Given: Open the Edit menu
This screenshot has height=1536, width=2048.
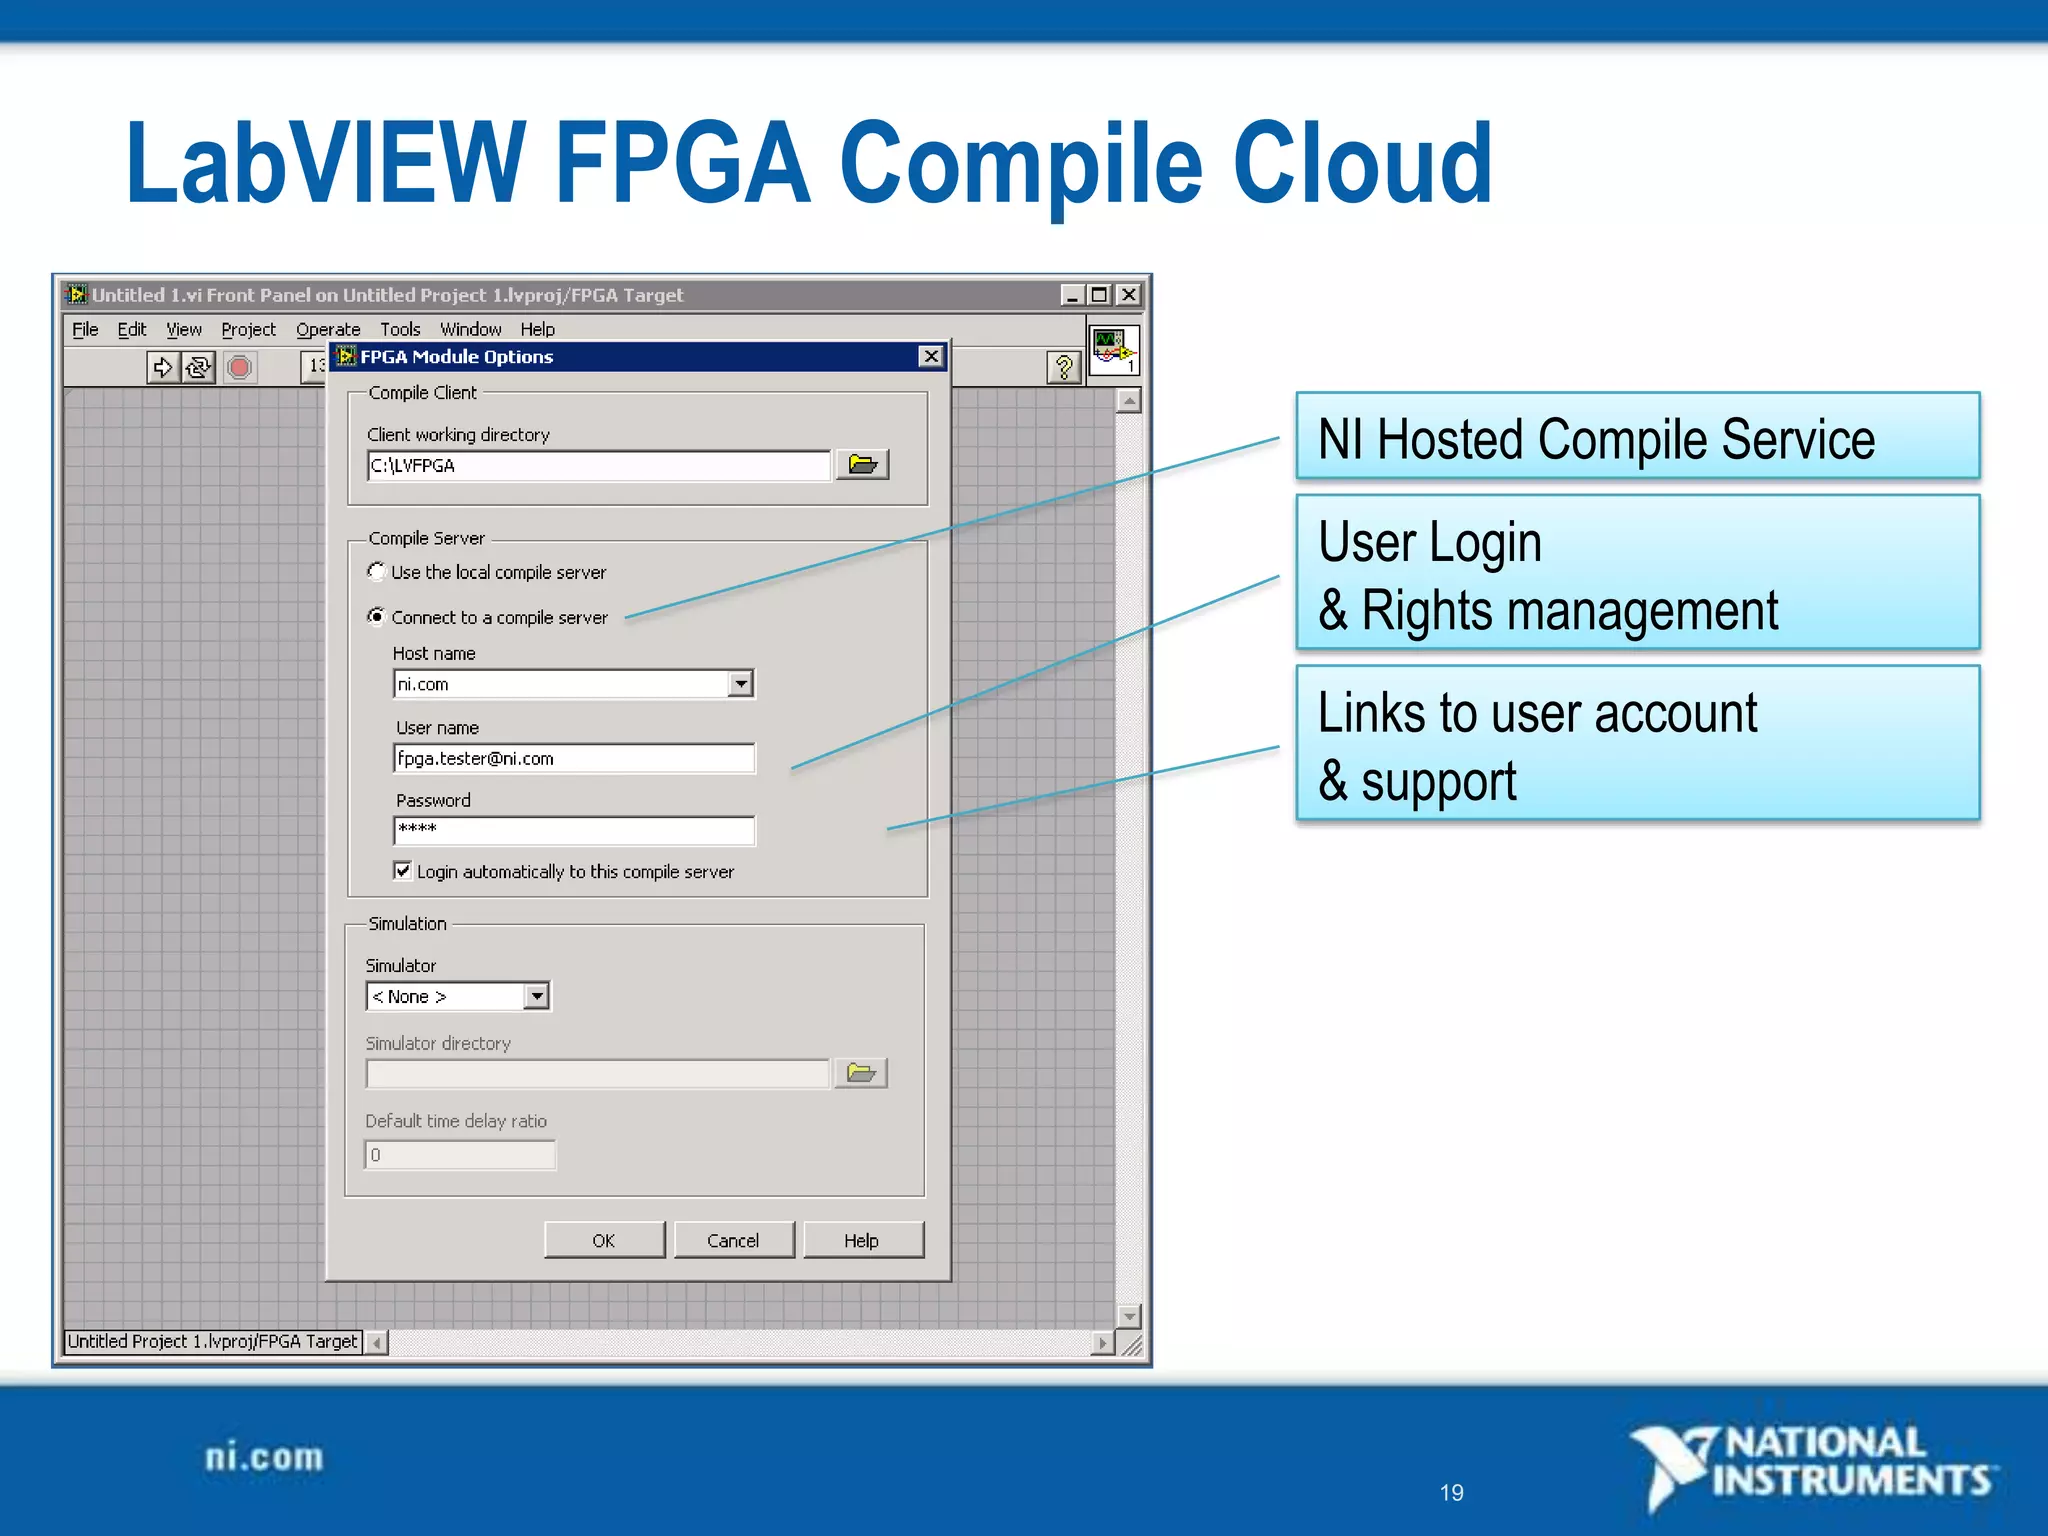Looking at the screenshot, I should [131, 329].
